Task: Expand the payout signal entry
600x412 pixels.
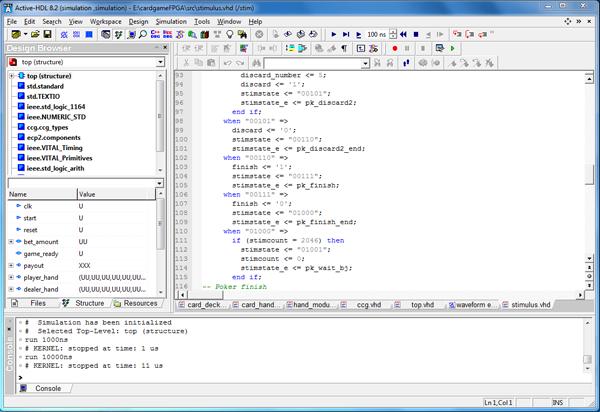Action: (x=10, y=266)
